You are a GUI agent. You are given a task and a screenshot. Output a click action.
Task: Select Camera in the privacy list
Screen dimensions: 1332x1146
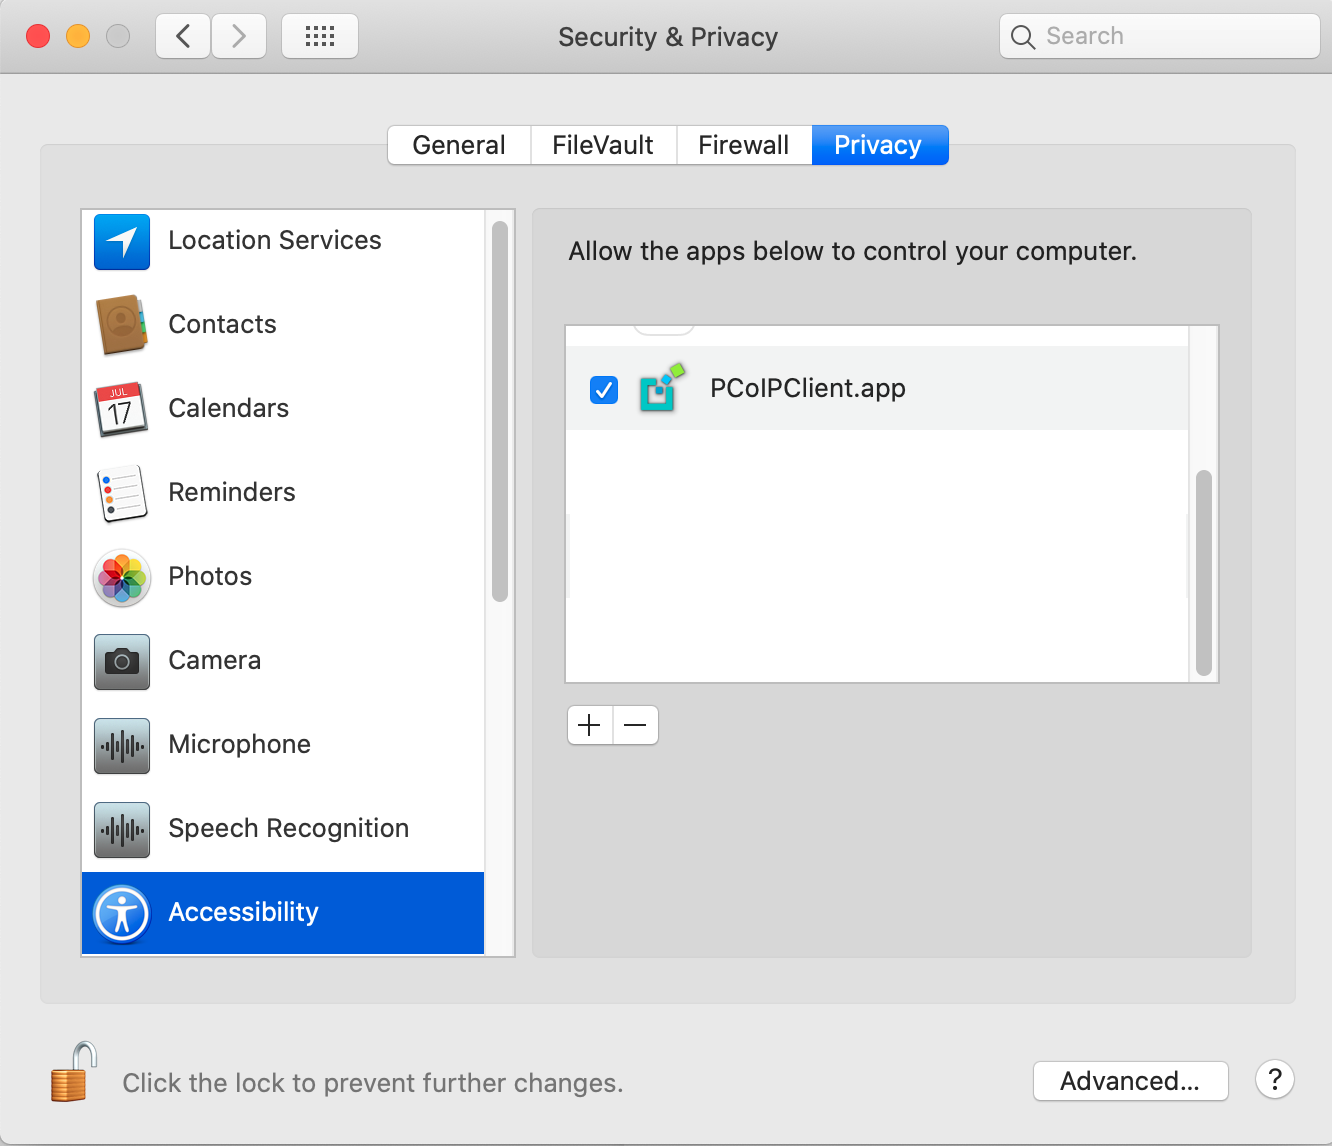[283, 661]
